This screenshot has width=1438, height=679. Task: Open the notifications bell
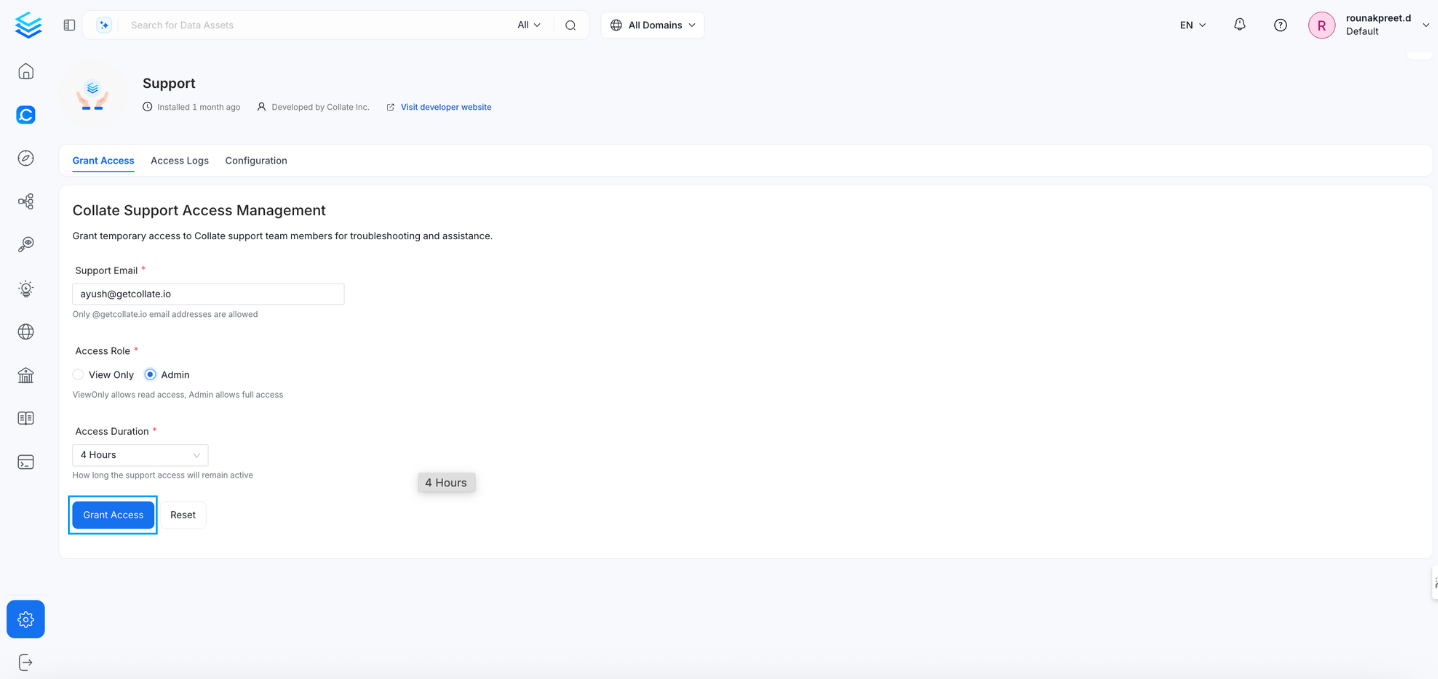point(1240,25)
